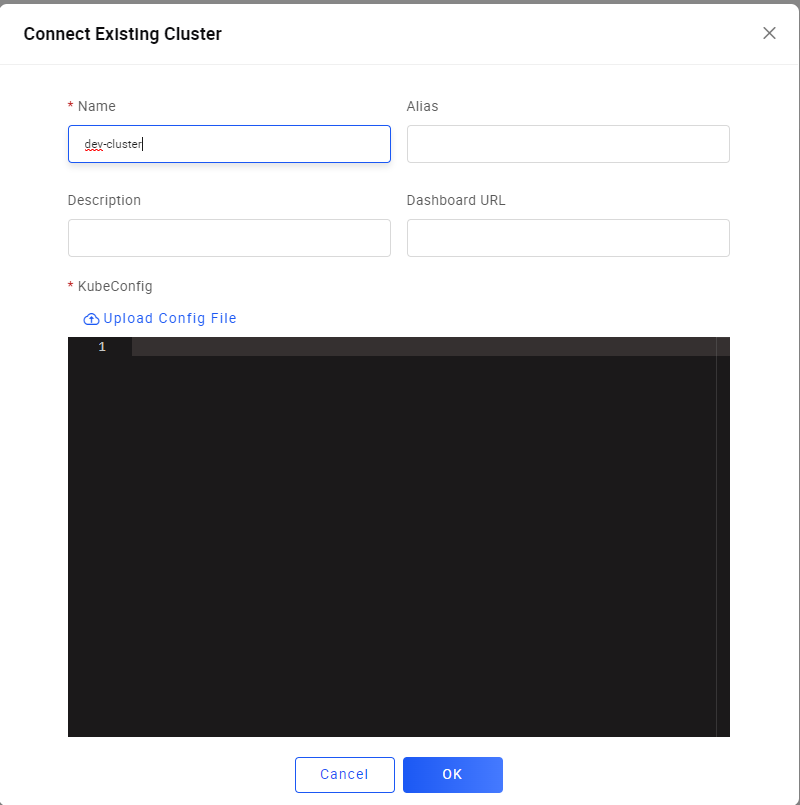Click the Connect Existing Cluster title
800x805 pixels.
[x=123, y=34]
